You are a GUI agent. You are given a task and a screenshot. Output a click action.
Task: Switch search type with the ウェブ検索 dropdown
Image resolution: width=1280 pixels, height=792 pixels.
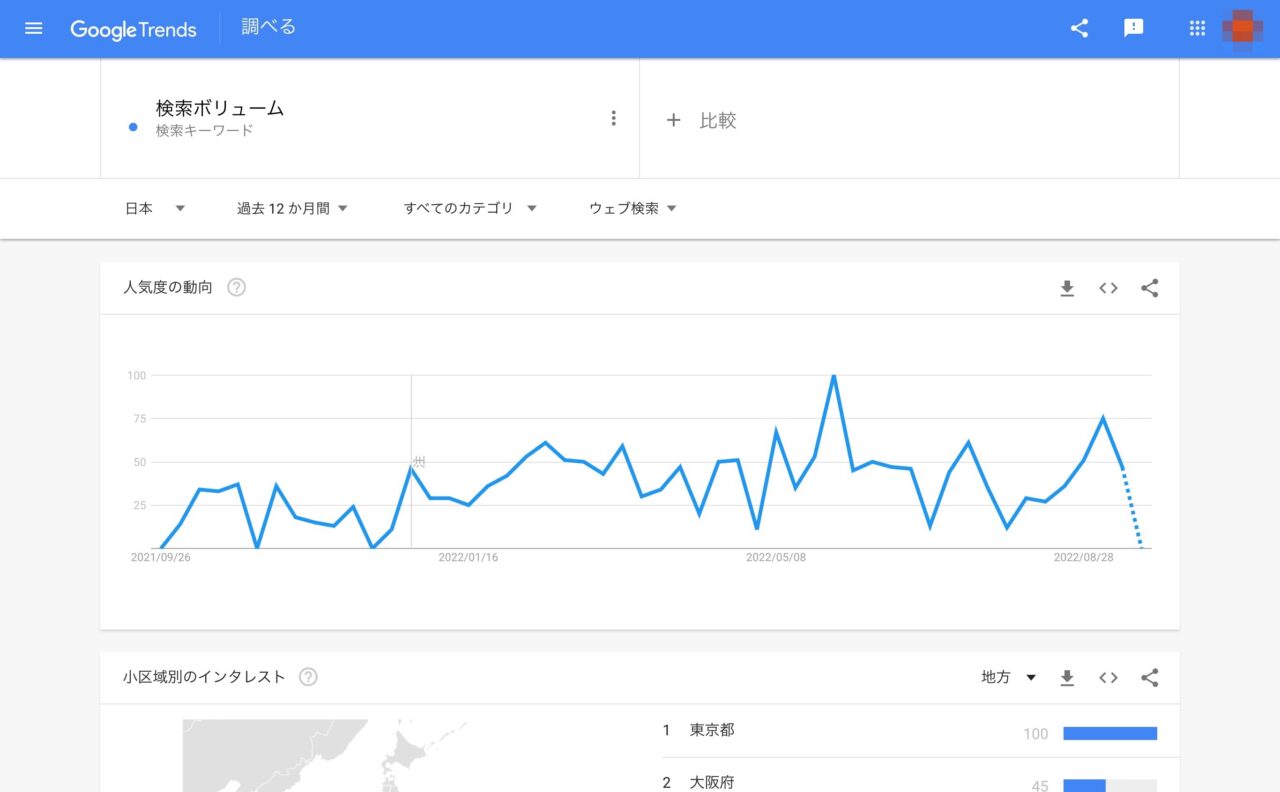point(631,208)
